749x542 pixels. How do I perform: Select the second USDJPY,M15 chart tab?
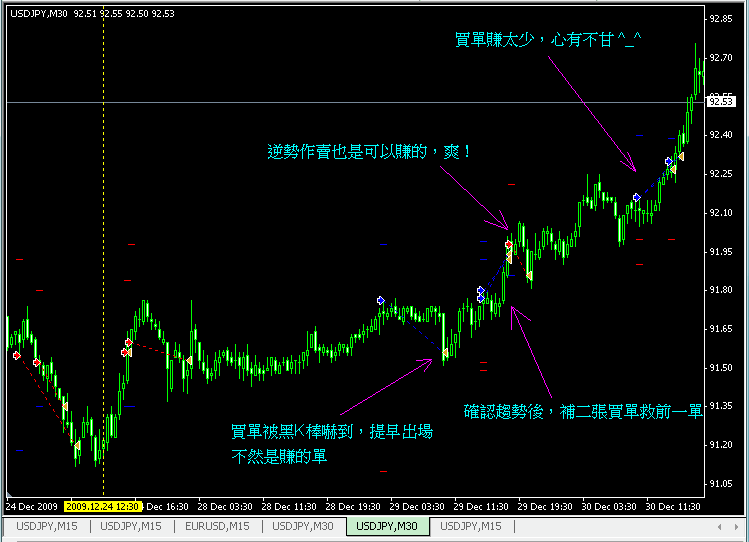tap(131, 526)
